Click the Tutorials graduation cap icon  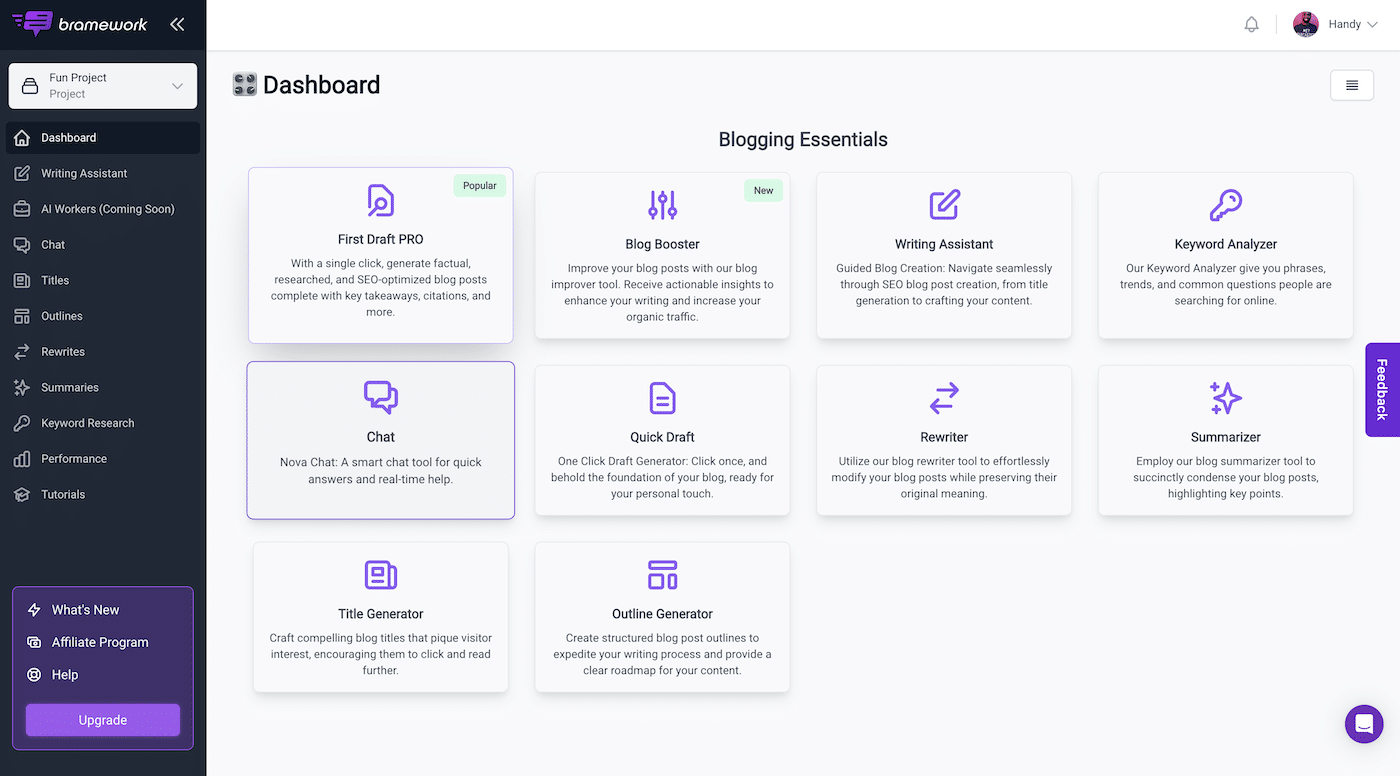coord(22,495)
